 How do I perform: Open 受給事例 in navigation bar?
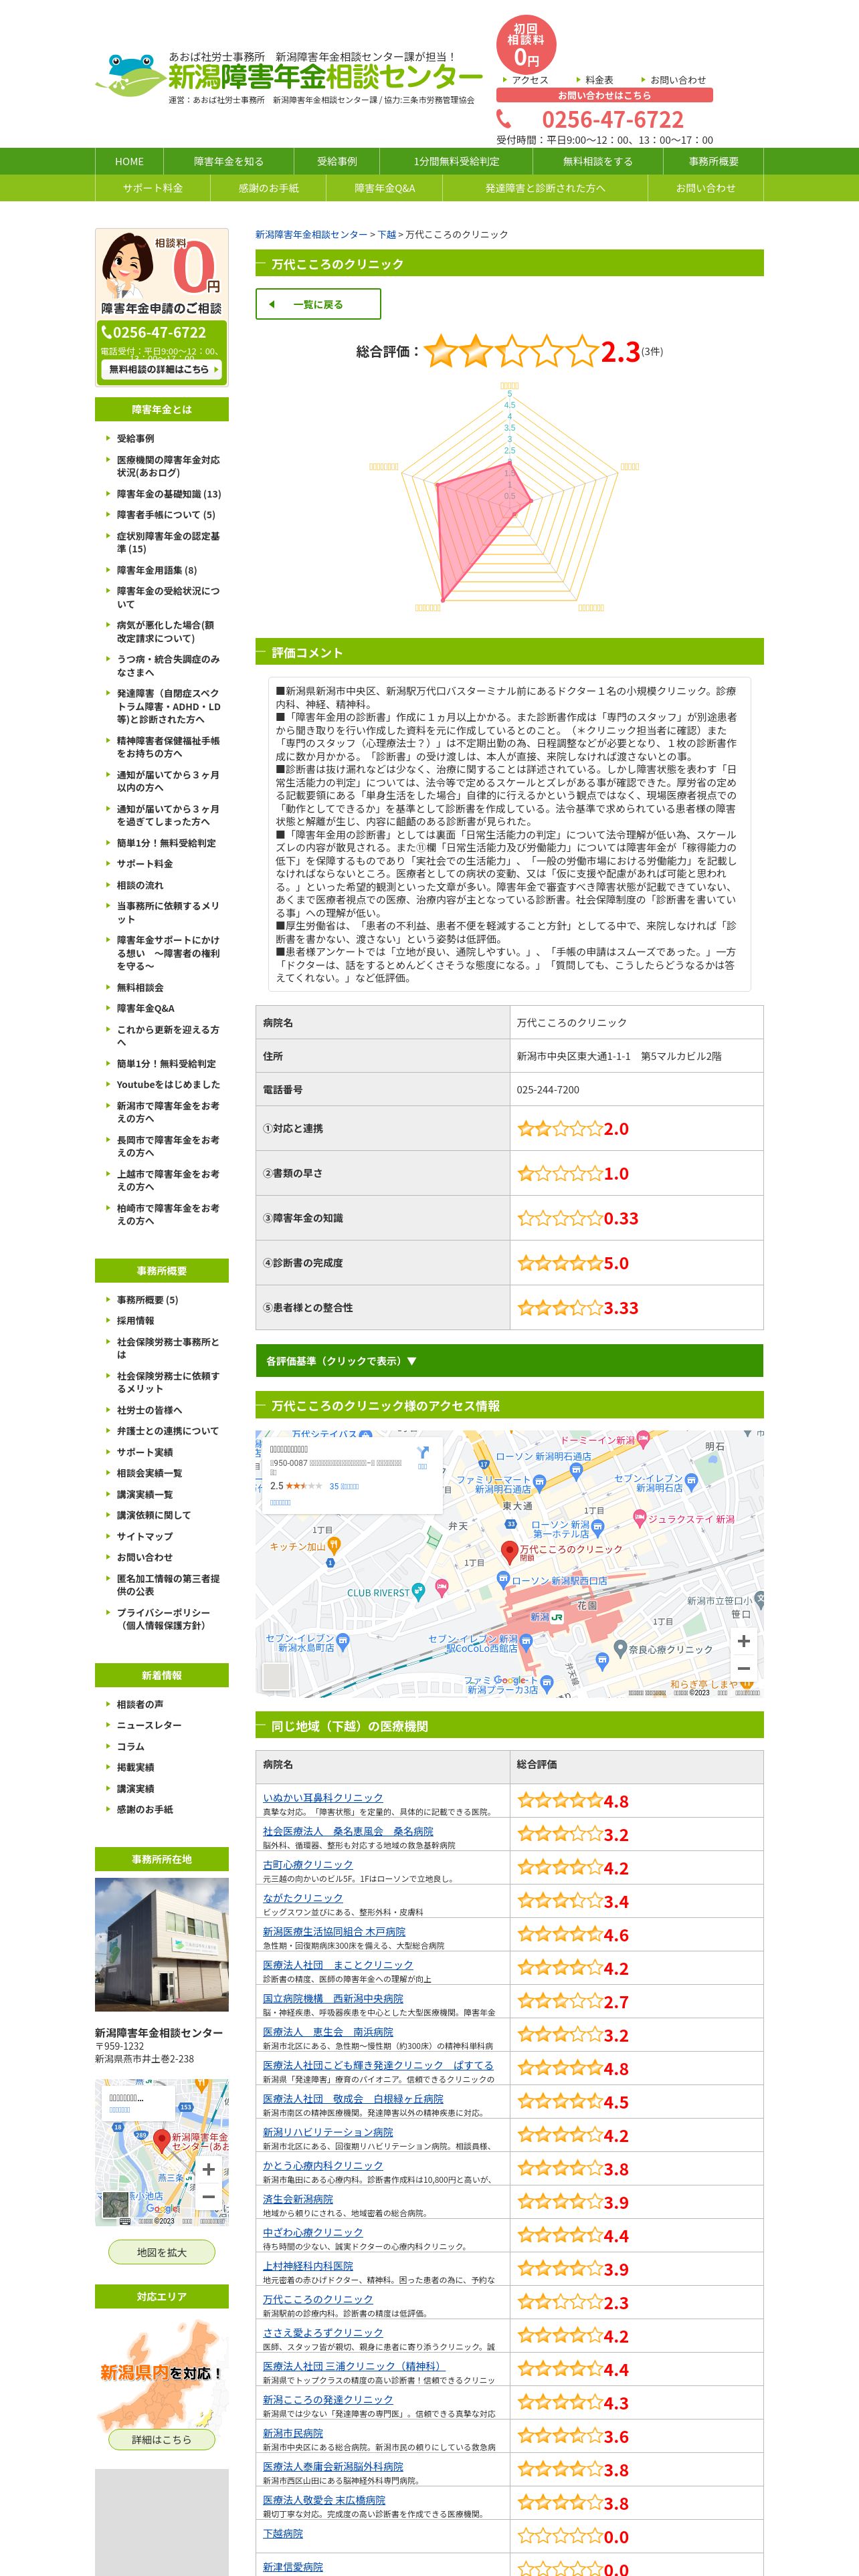point(337,161)
